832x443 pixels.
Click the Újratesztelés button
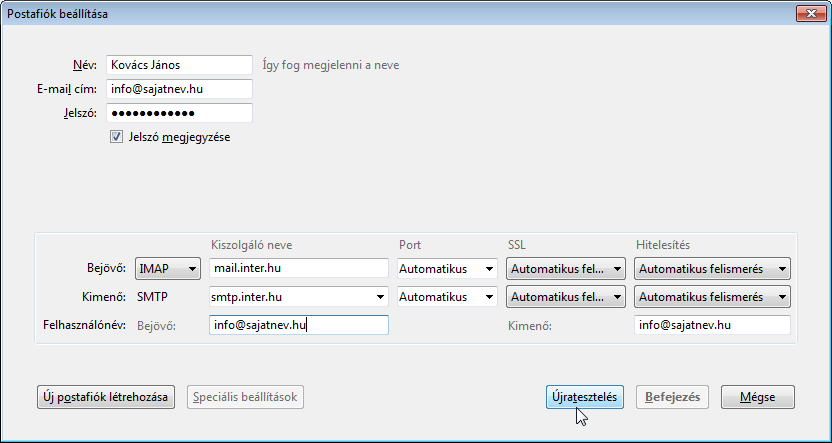585,397
